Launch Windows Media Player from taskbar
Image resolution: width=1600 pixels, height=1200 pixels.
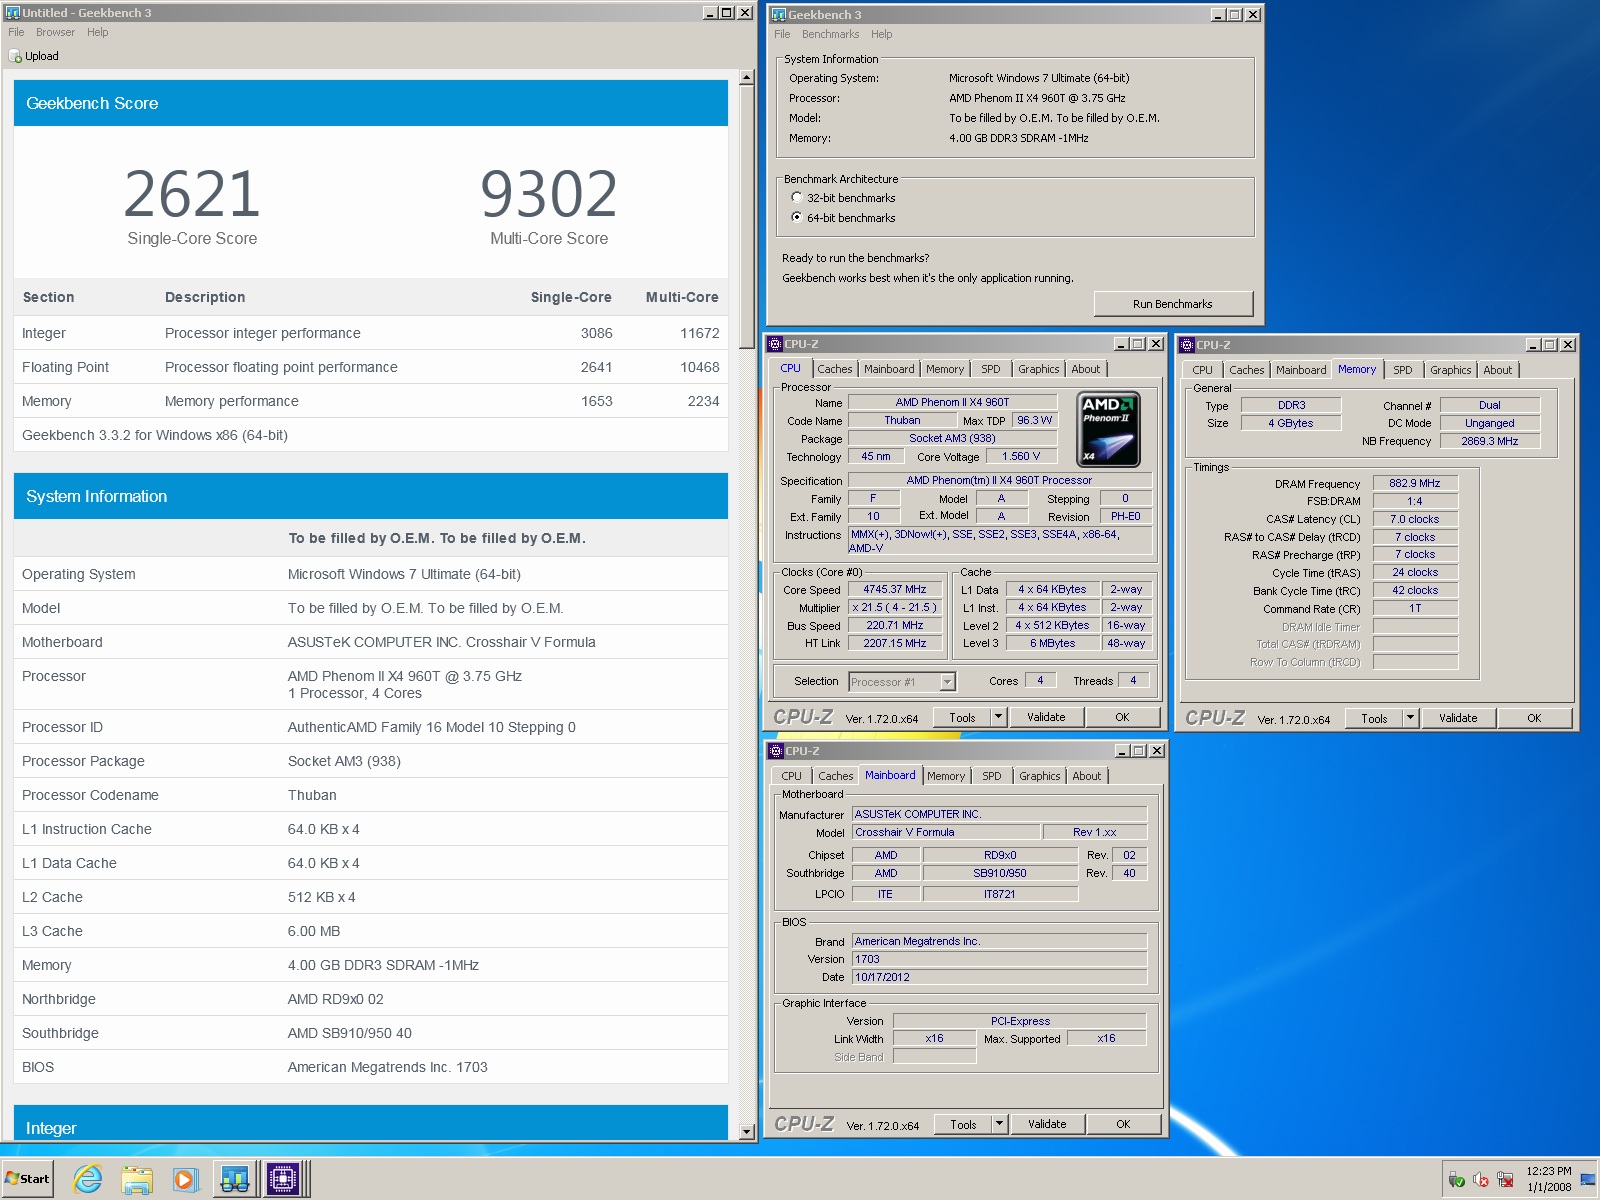185,1180
